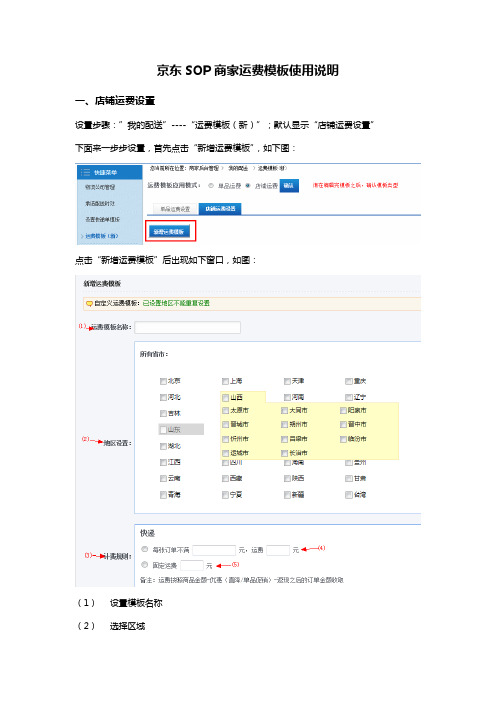Switch to the 单品运费设置 tab
This screenshot has width=496, height=702.
coord(175,209)
